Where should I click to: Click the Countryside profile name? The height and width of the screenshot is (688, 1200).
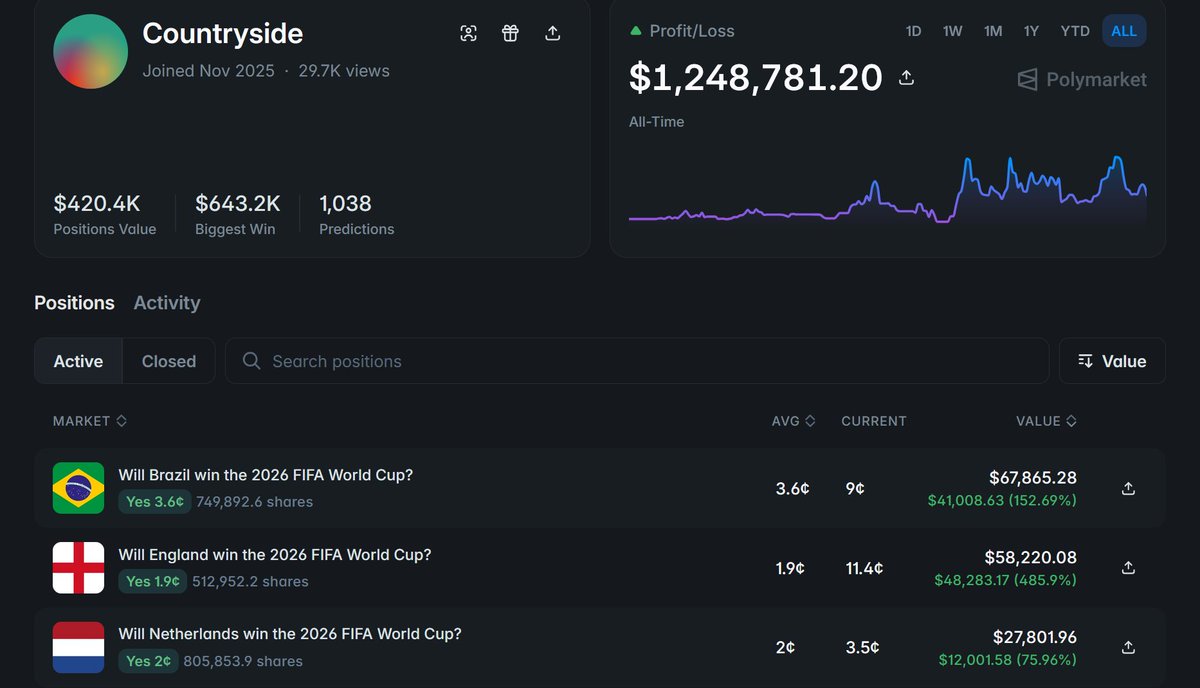(223, 33)
